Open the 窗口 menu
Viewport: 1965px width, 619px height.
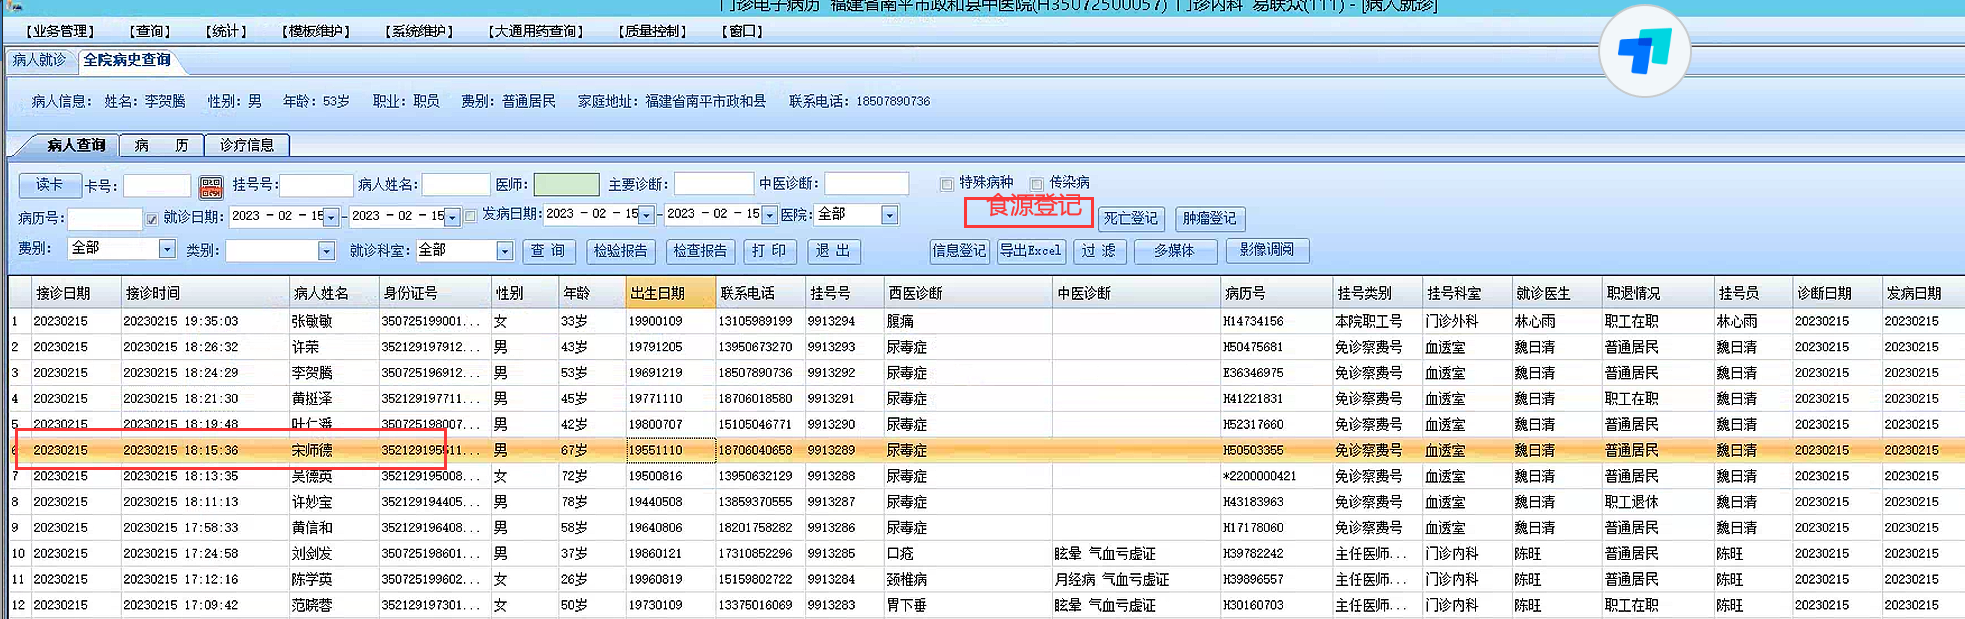tap(742, 31)
